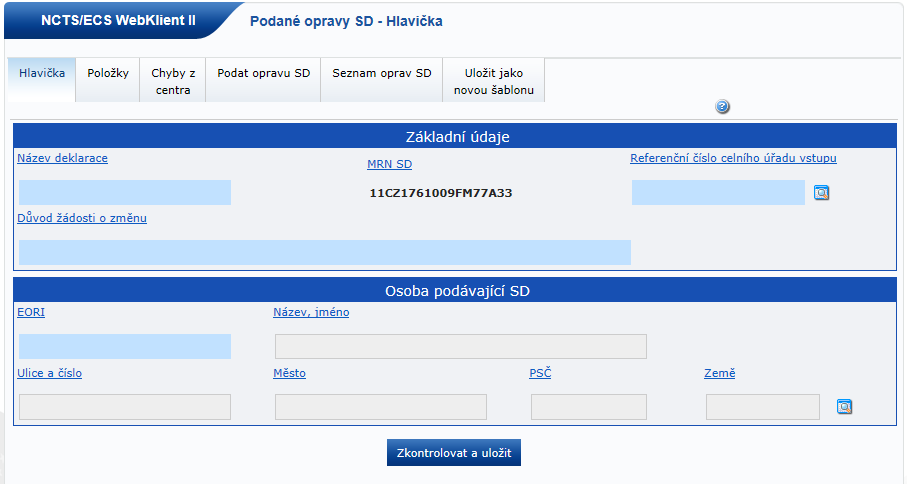Click the EORI label link
The image size is (907, 484).
pos(31,312)
